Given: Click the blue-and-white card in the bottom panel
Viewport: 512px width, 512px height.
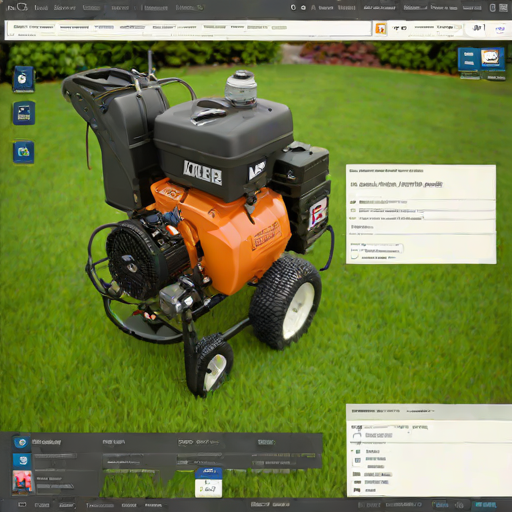Looking at the screenshot, I should 208,482.
